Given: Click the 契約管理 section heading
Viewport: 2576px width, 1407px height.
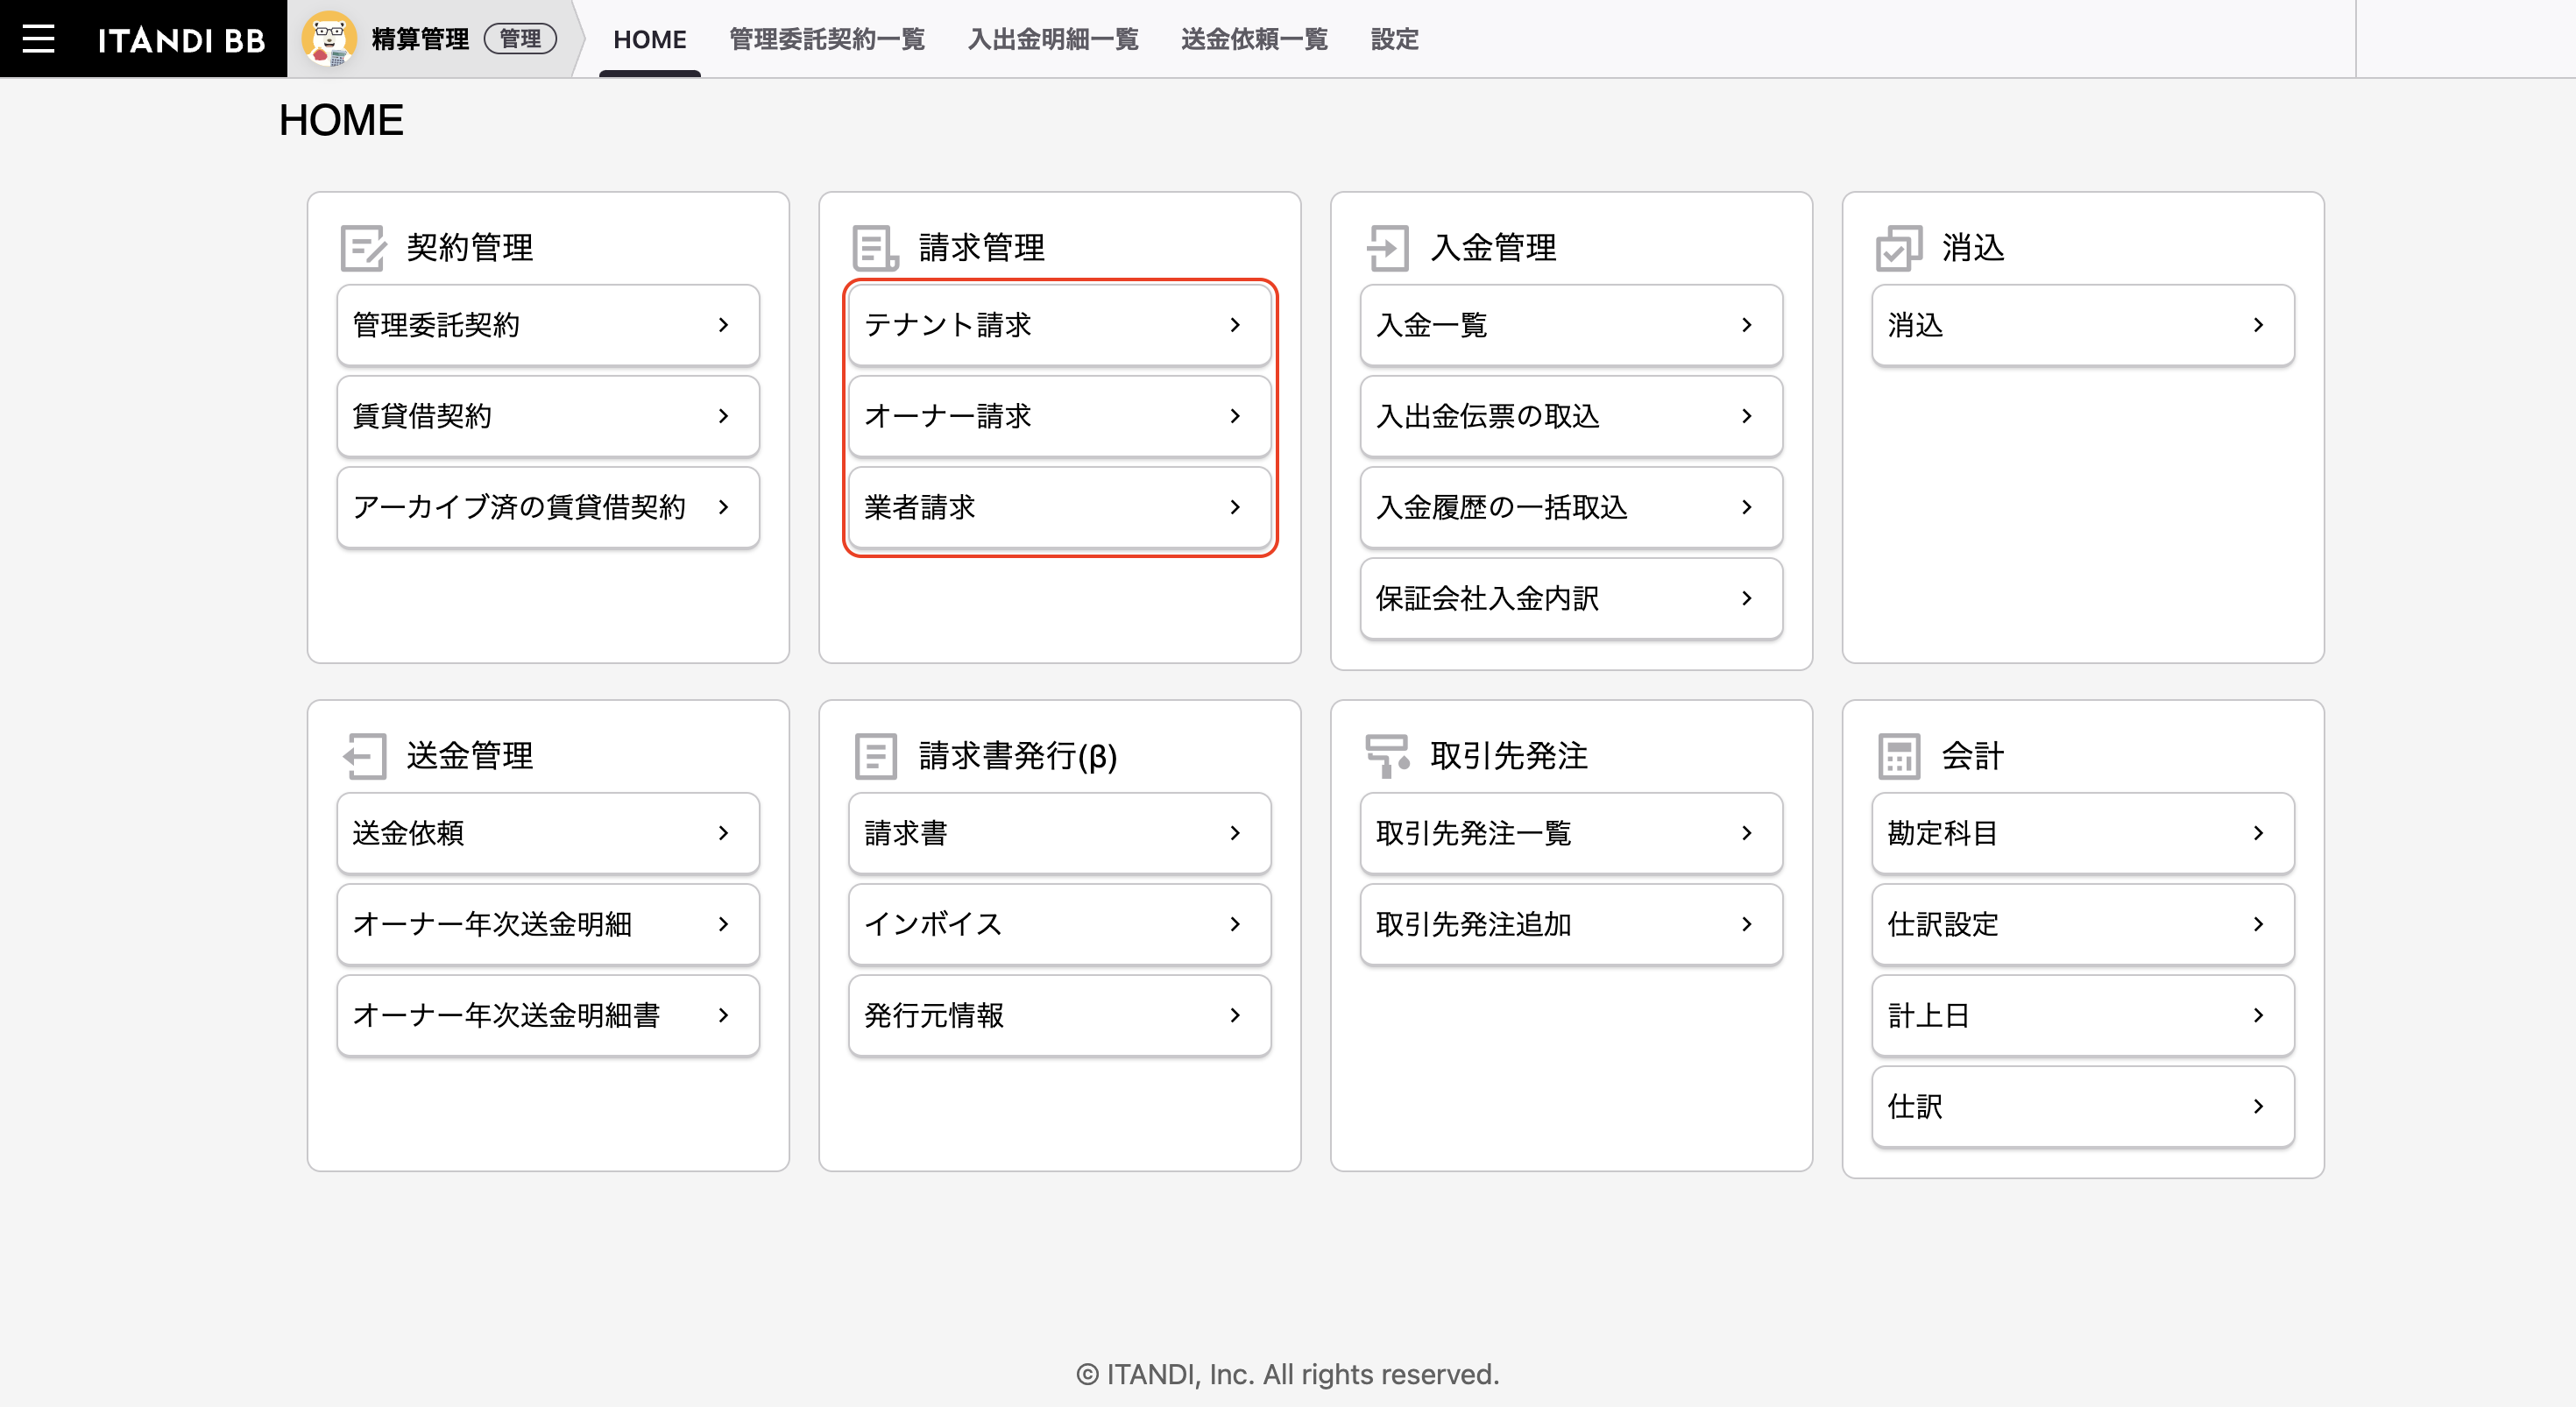Looking at the screenshot, I should (x=469, y=247).
